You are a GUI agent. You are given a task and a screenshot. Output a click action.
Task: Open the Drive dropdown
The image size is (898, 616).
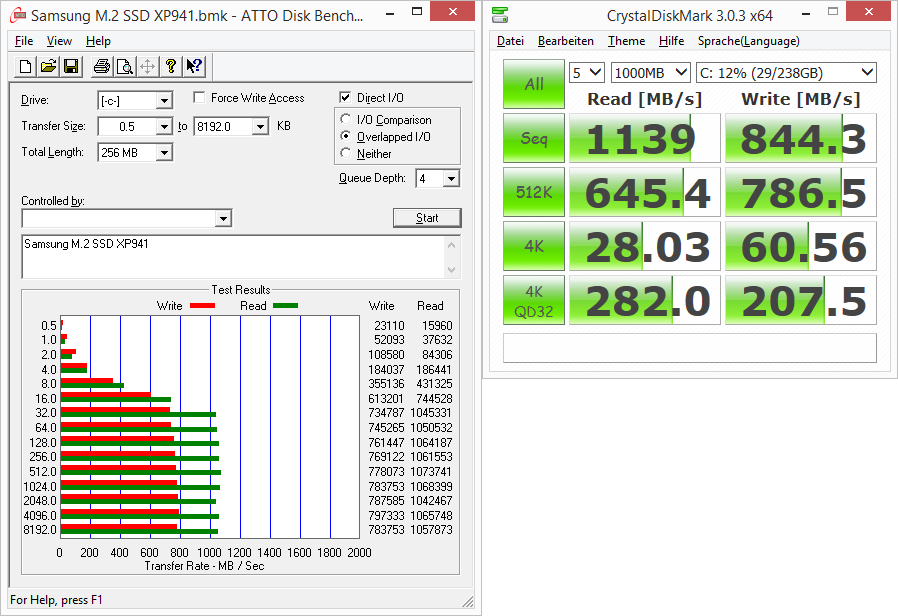pyautogui.click(x=164, y=101)
